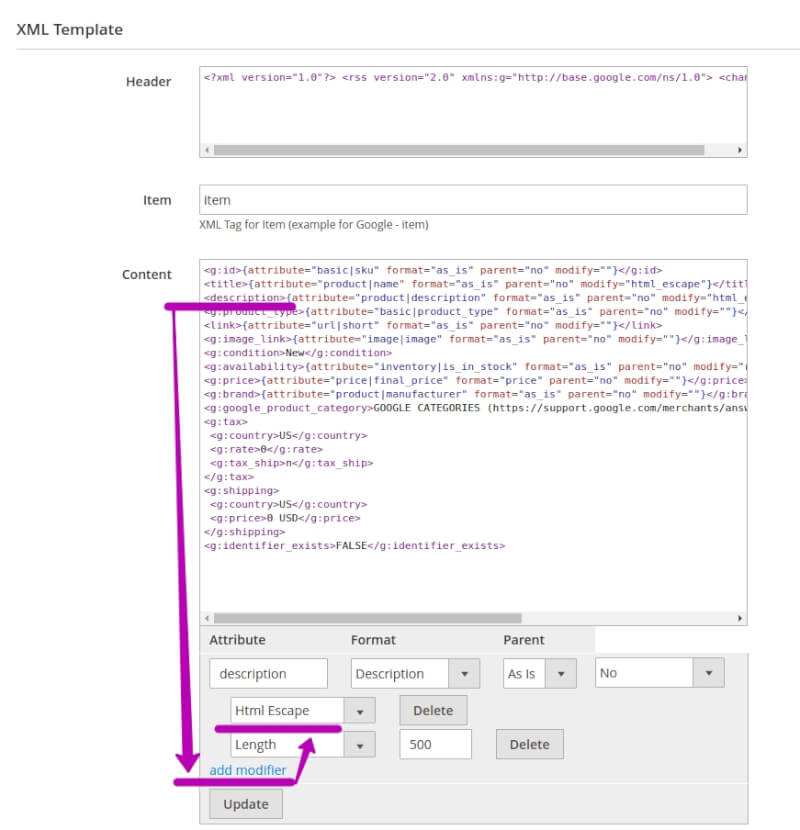Open the Html Escape modifier dropdown

[303, 710]
